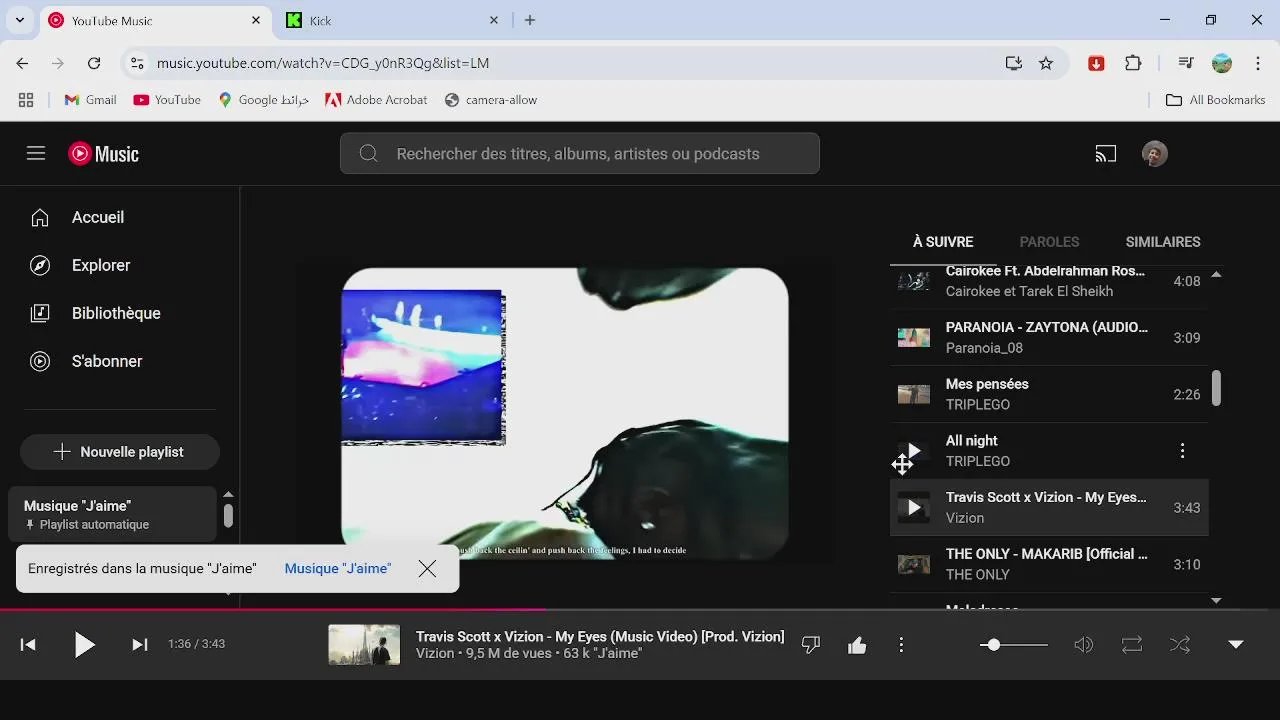Click the queue scrollbar thumb
The width and height of the screenshot is (1280, 720).
[1216, 388]
